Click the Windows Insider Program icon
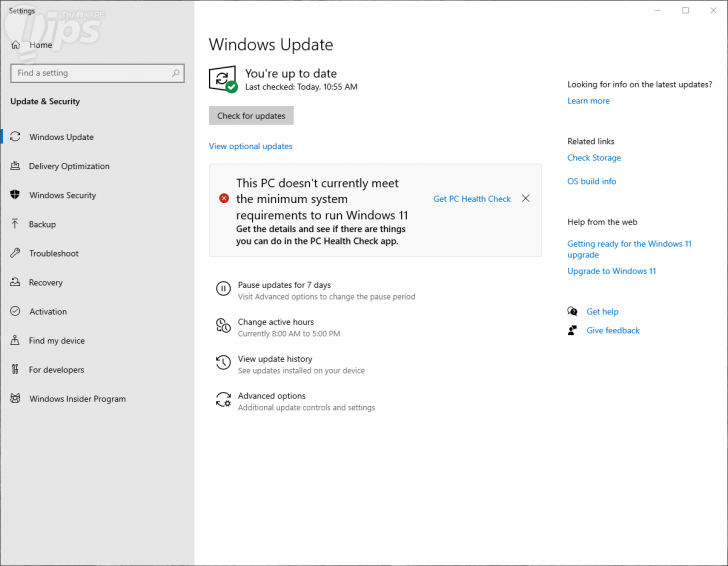728x566 pixels. tap(15, 398)
